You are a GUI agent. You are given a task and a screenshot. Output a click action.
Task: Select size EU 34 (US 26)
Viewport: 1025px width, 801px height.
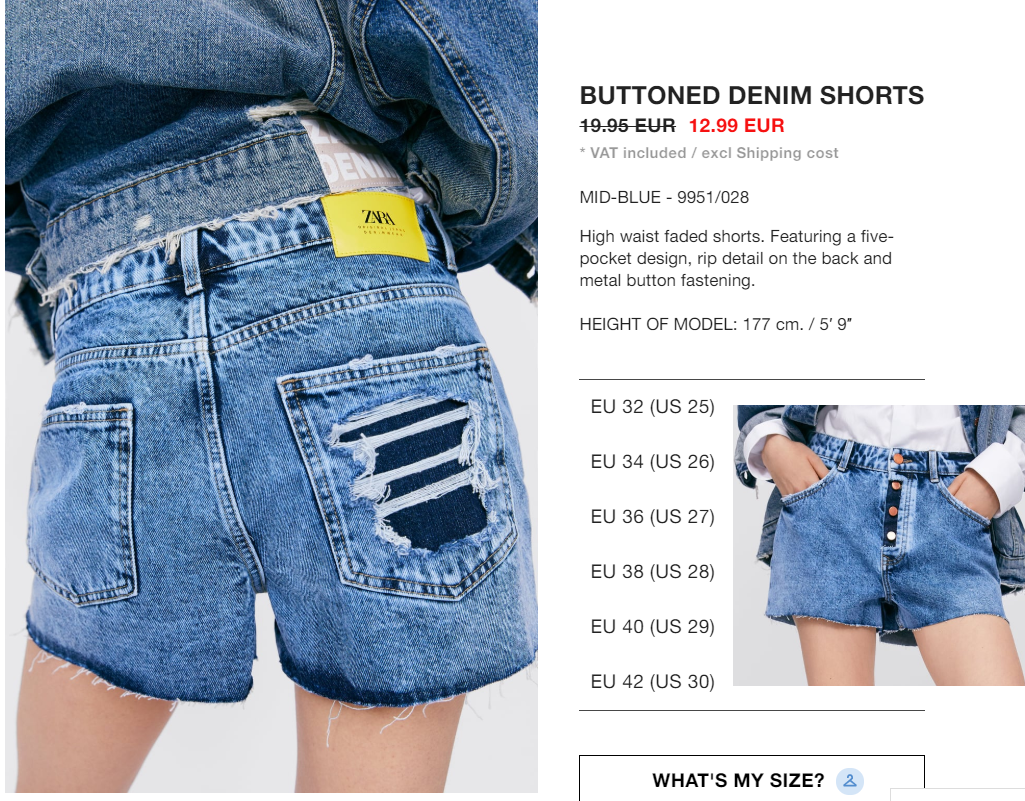click(652, 462)
